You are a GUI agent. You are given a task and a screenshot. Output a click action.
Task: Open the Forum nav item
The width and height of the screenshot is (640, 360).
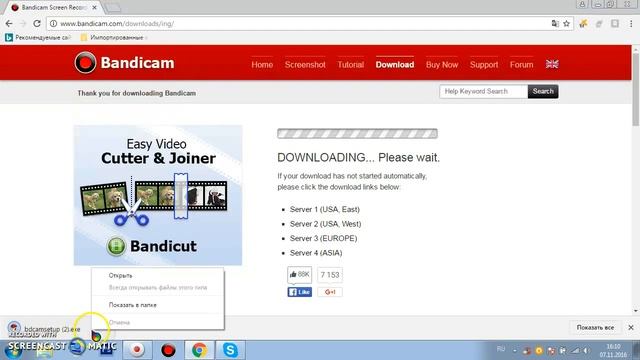[x=522, y=64]
